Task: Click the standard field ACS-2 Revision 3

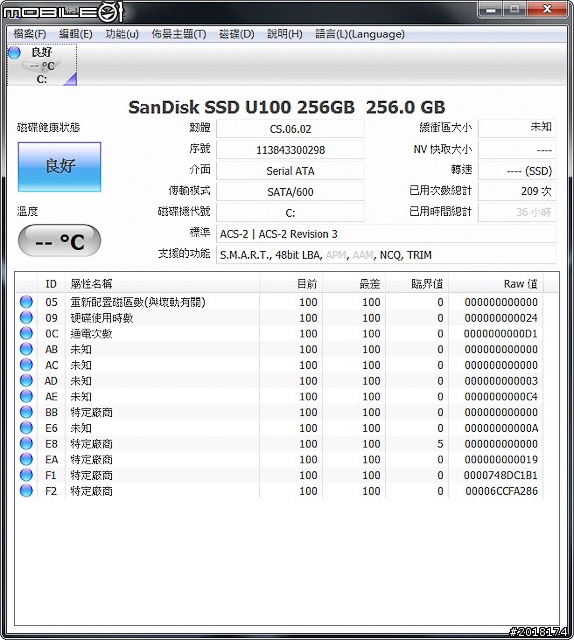Action: coord(386,234)
